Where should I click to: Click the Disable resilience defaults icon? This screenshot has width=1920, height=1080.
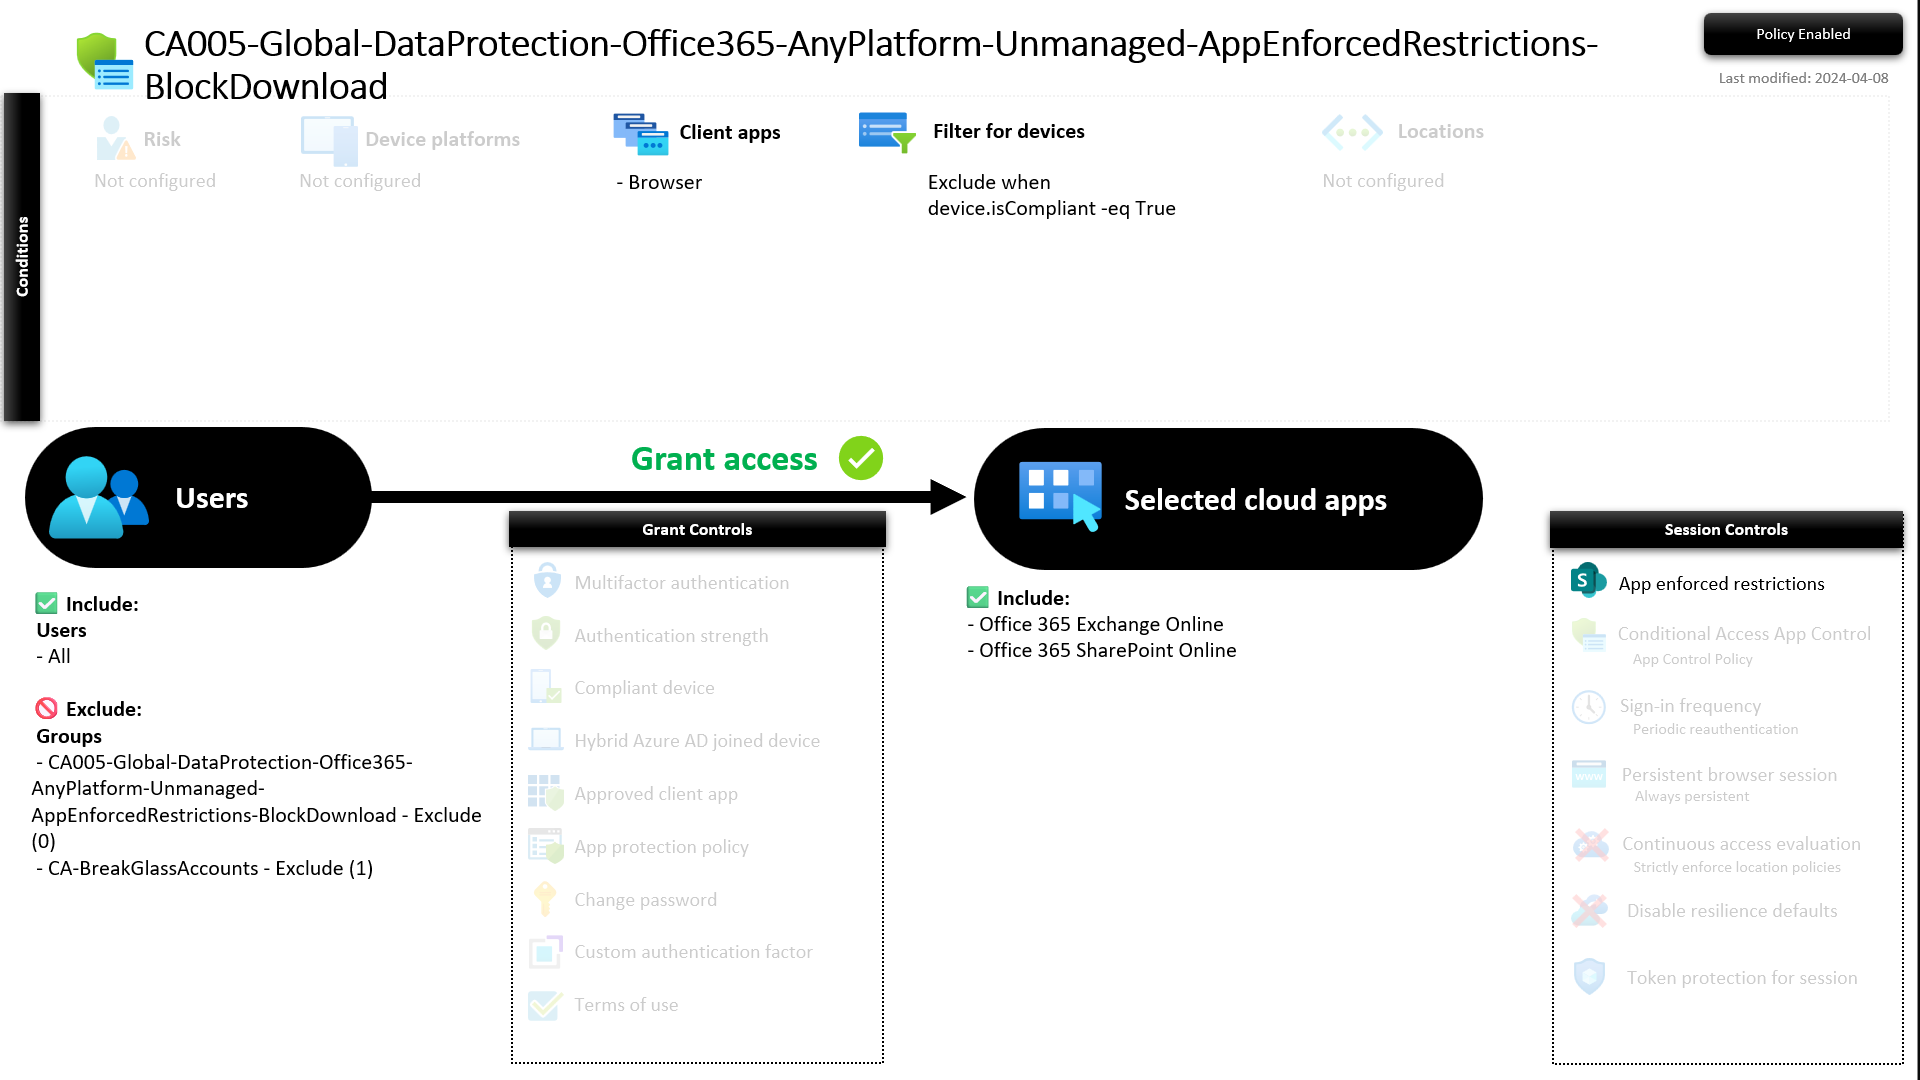1589,911
